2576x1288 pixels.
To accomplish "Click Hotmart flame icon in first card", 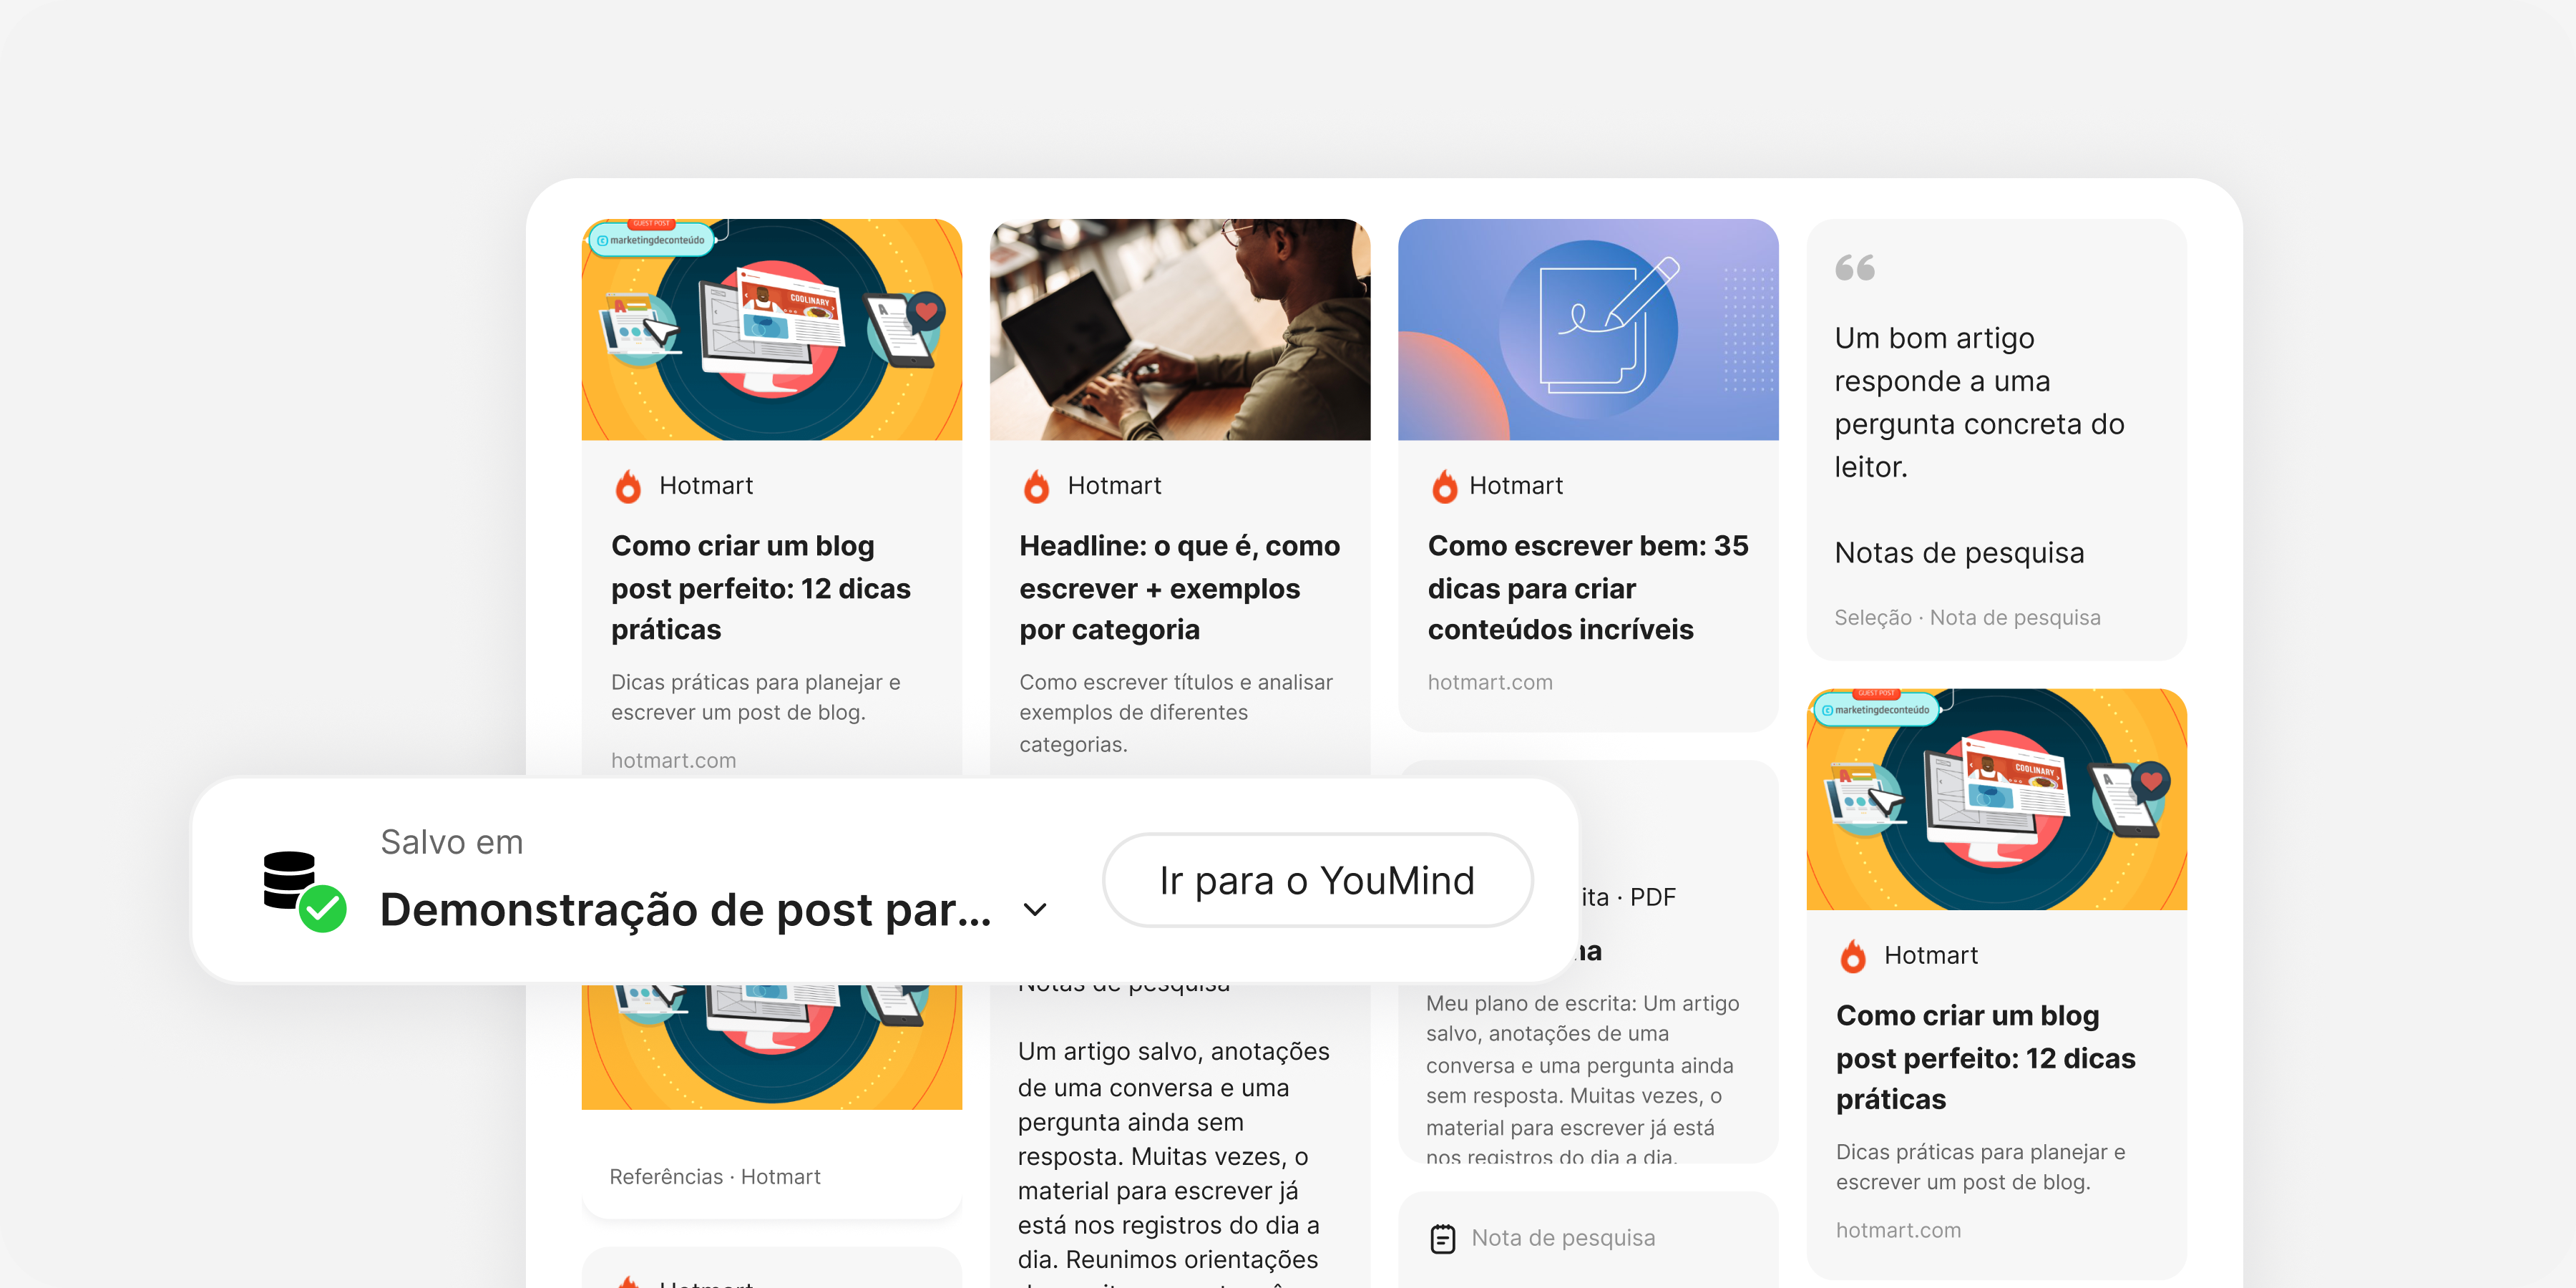I will [628, 486].
